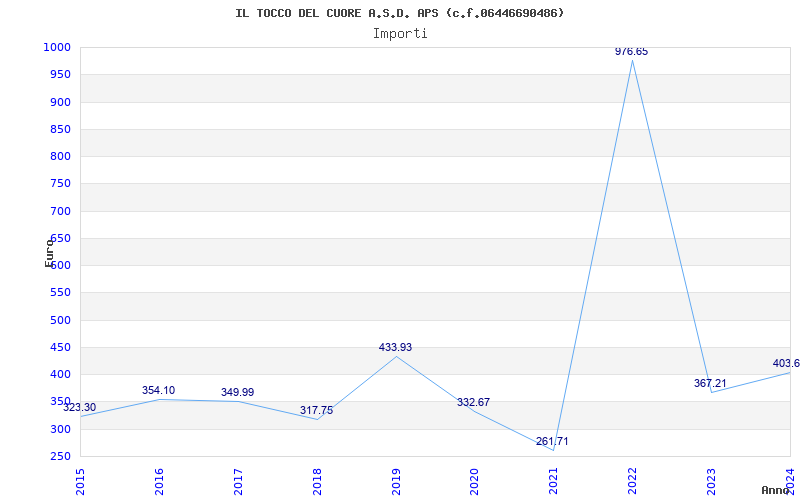Screen dimensions: 800x500
Task: Select the 367.21 data point label
Action: pyautogui.click(x=710, y=383)
